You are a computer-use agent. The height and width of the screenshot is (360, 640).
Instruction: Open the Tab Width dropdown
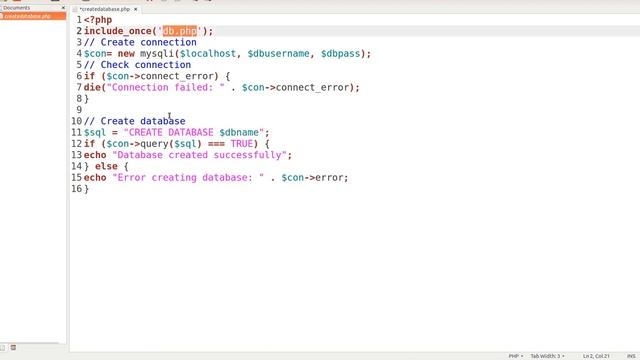pyautogui.click(x=547, y=356)
